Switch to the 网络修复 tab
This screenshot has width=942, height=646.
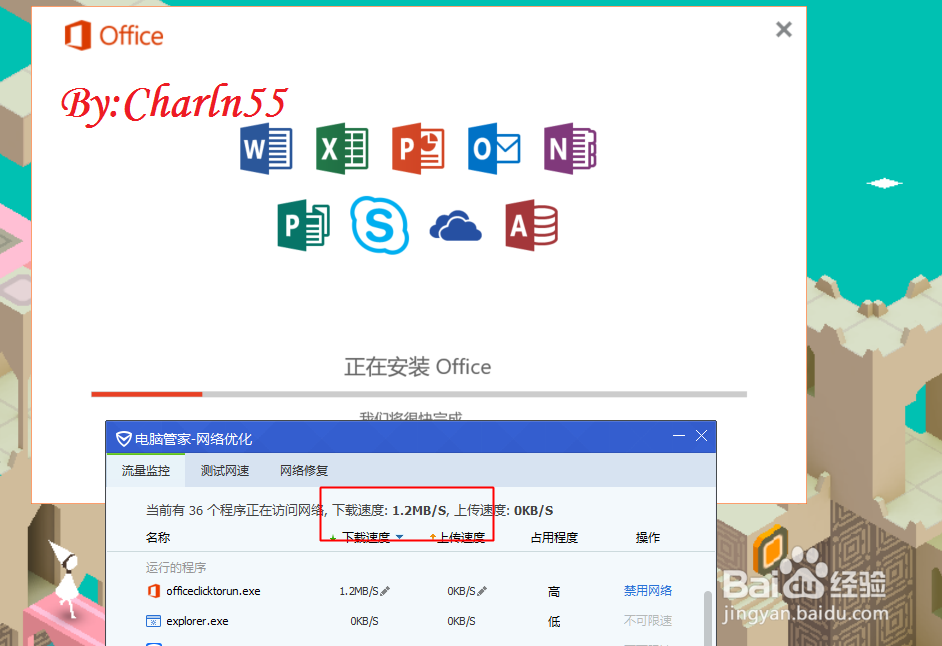click(x=303, y=469)
